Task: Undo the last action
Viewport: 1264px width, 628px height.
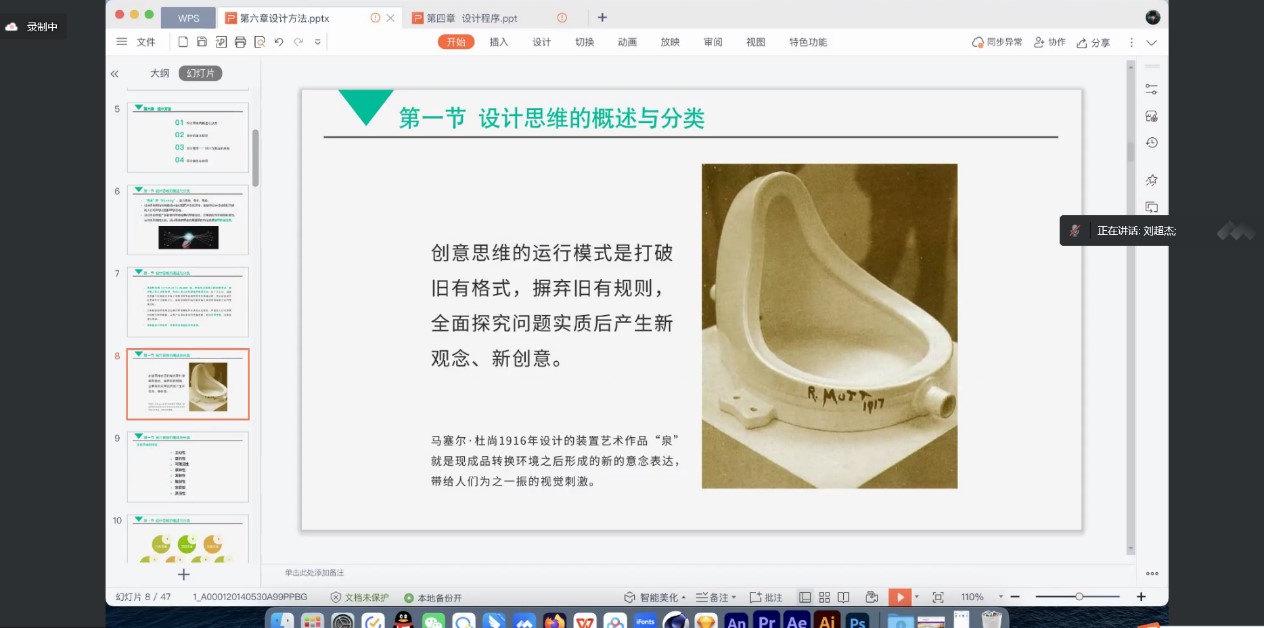Action: click(279, 42)
